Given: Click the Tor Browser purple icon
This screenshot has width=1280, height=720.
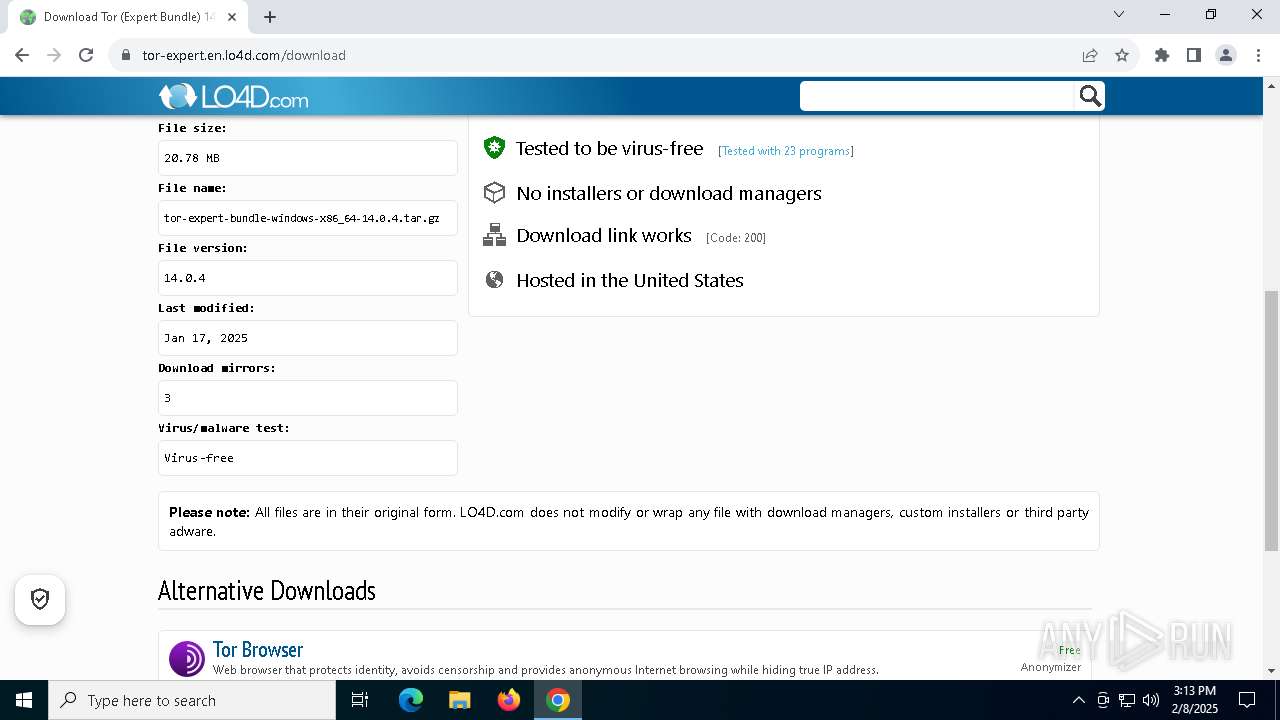Looking at the screenshot, I should click(187, 659).
